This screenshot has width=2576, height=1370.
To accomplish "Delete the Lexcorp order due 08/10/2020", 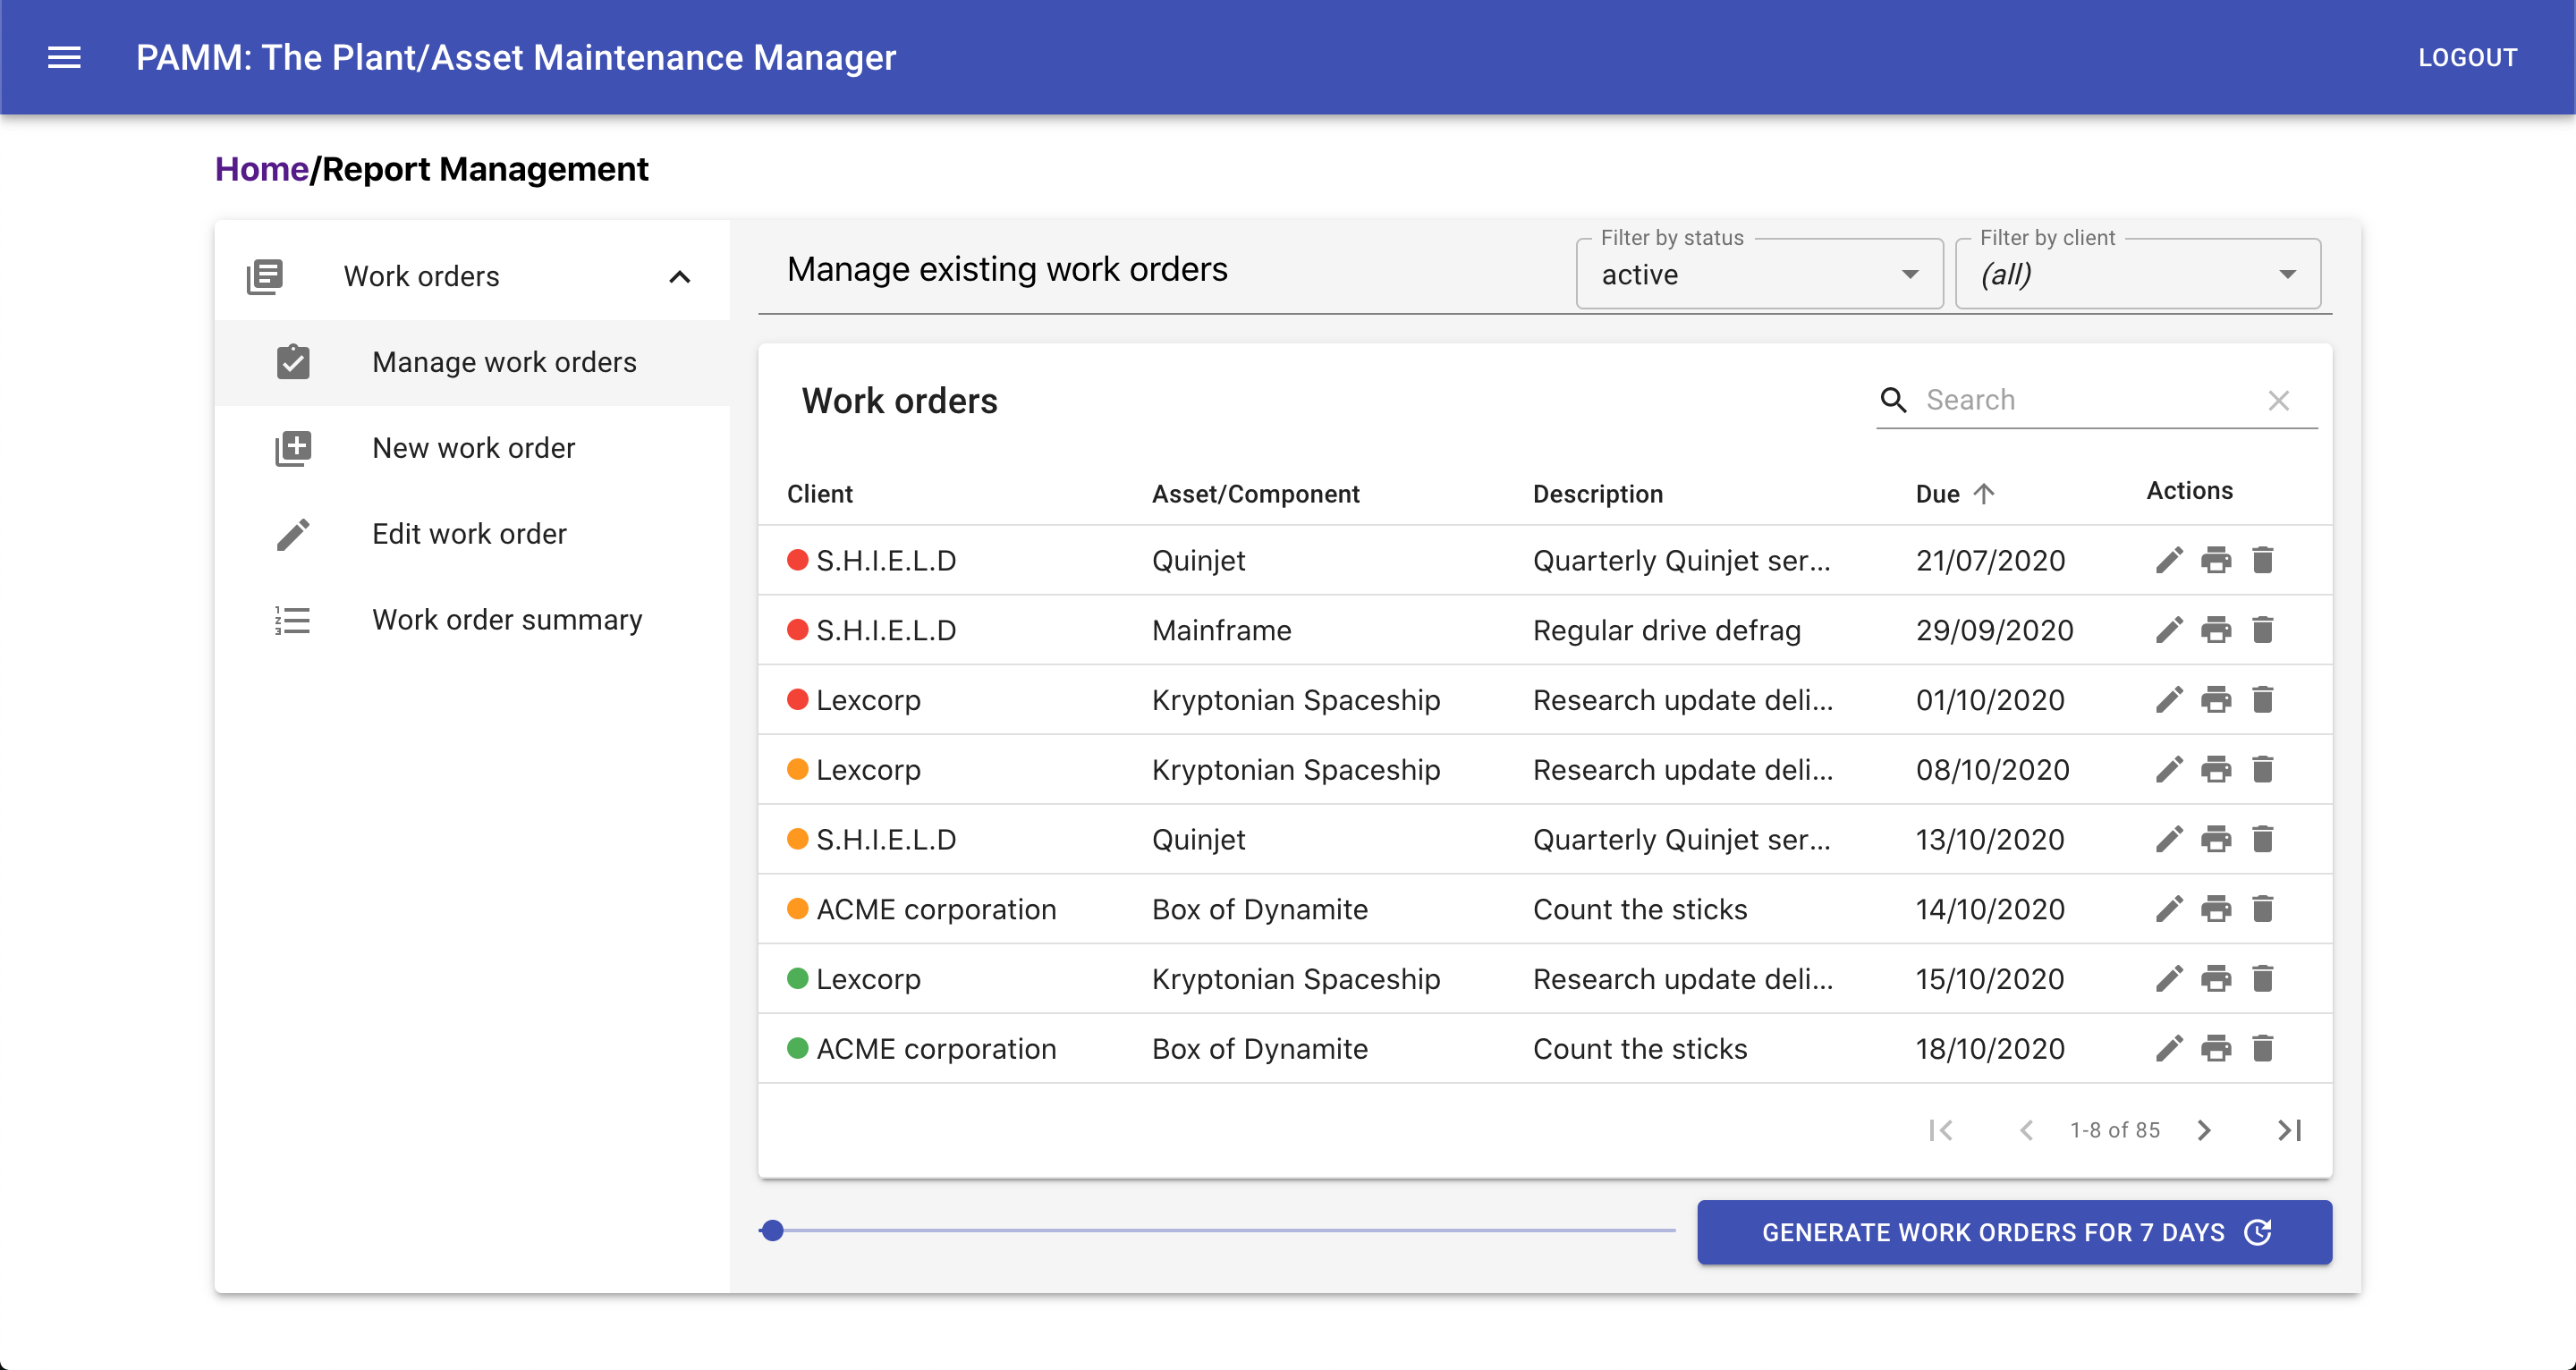I will coord(2263,769).
